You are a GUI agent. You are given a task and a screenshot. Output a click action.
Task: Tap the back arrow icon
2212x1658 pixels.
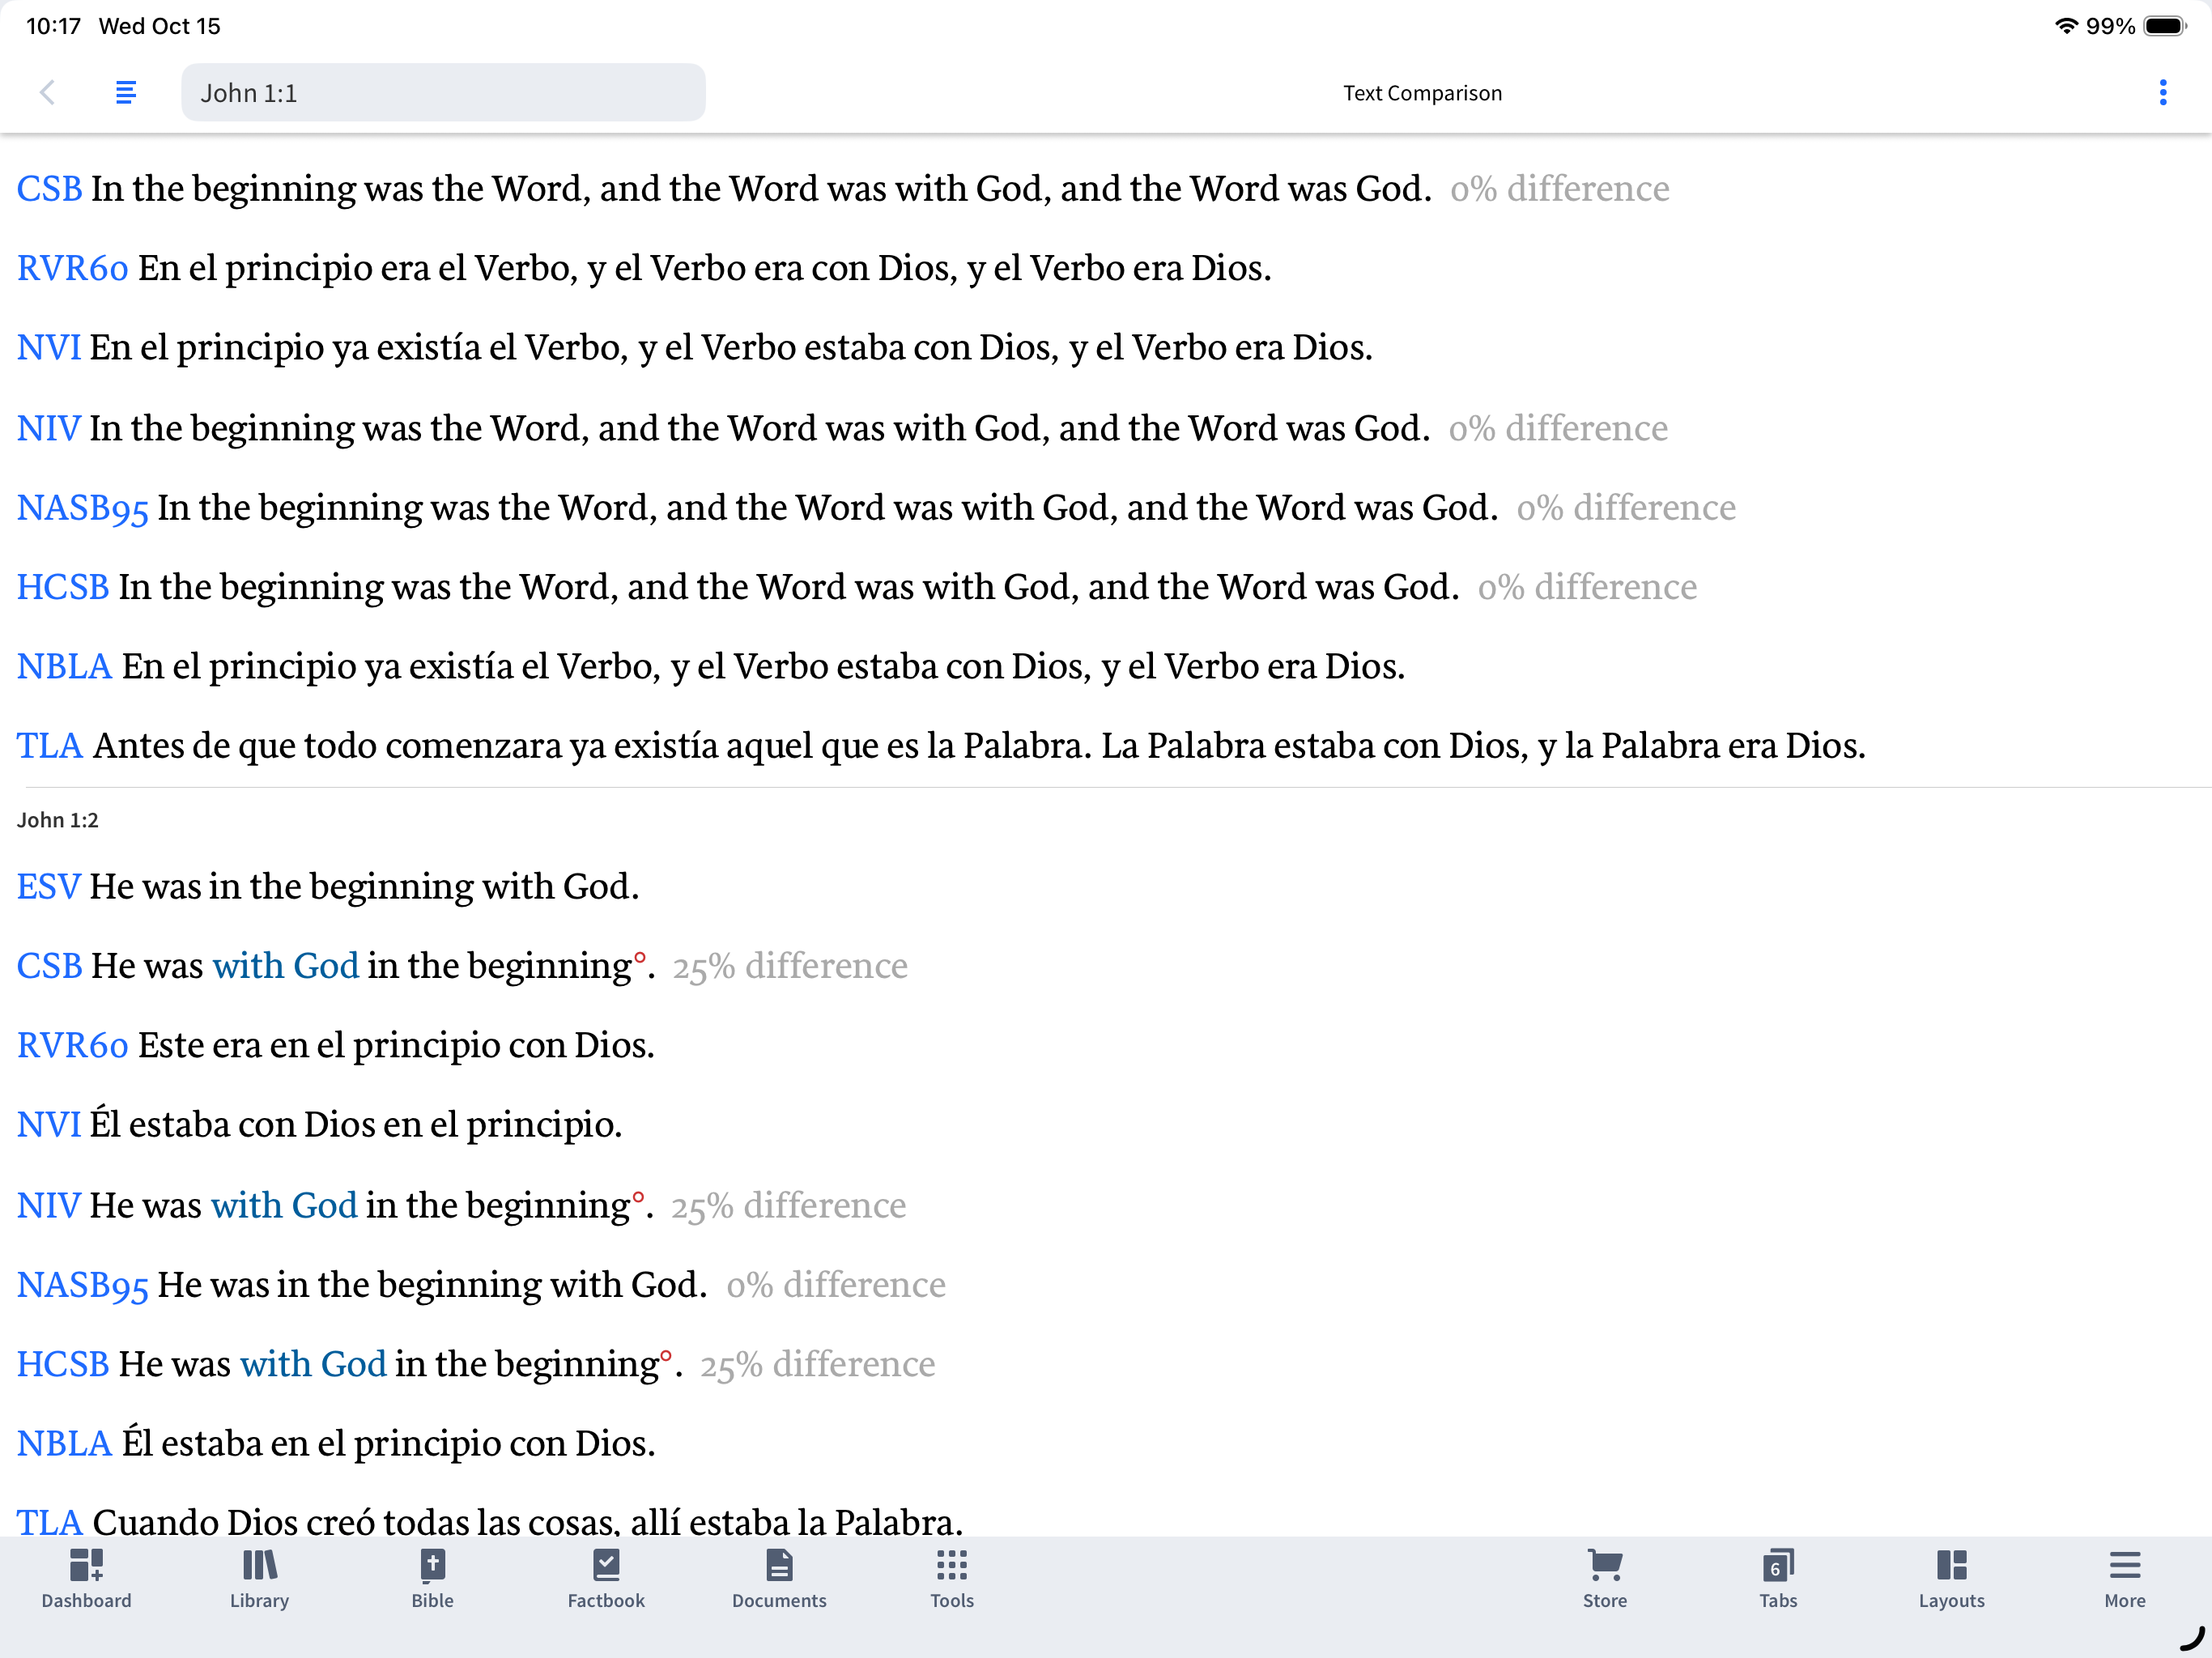[x=47, y=93]
